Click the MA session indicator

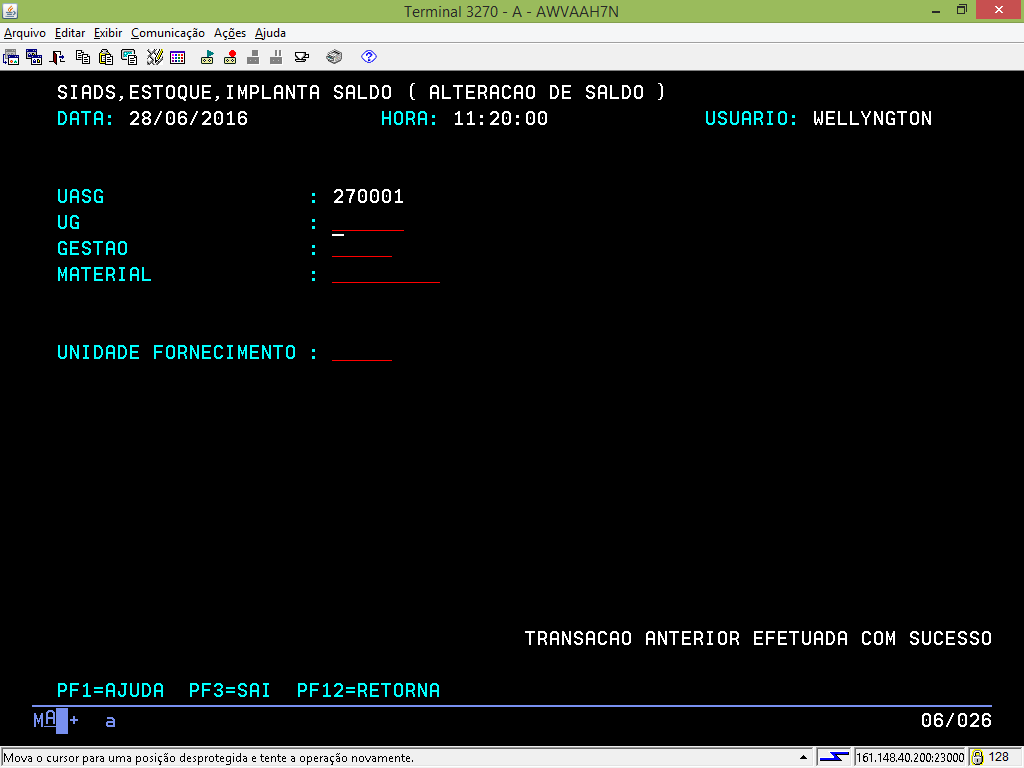click(x=44, y=720)
